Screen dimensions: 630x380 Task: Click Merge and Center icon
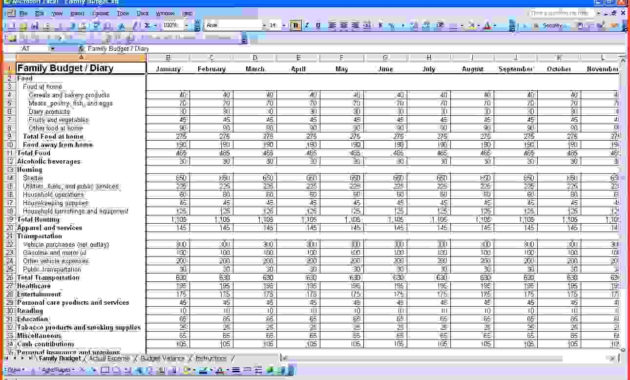coord(367,26)
